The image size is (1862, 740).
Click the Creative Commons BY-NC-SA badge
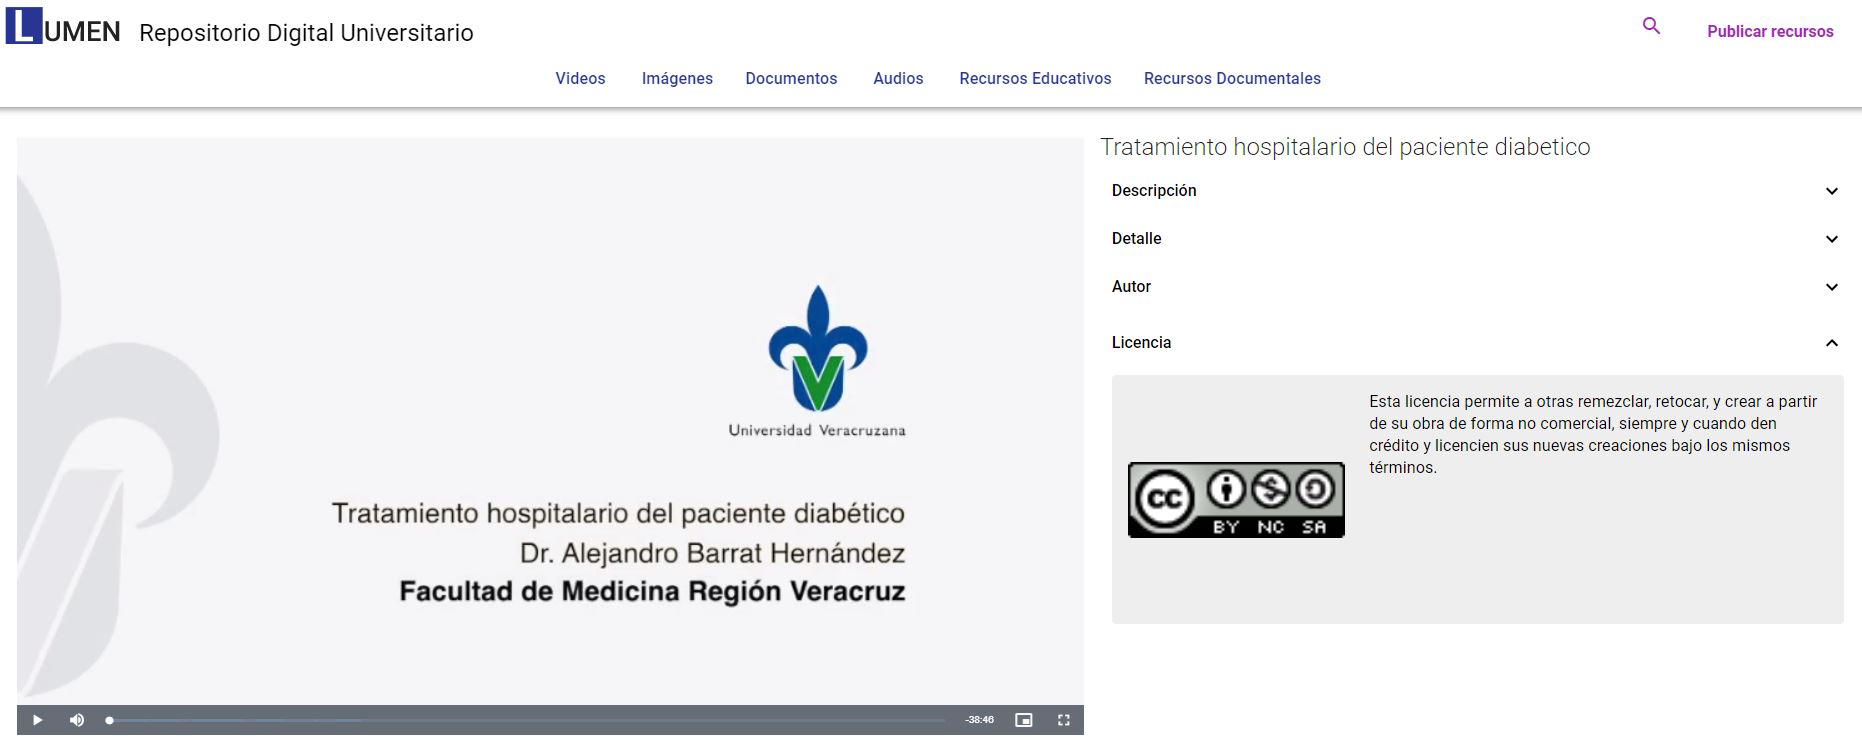point(1236,500)
